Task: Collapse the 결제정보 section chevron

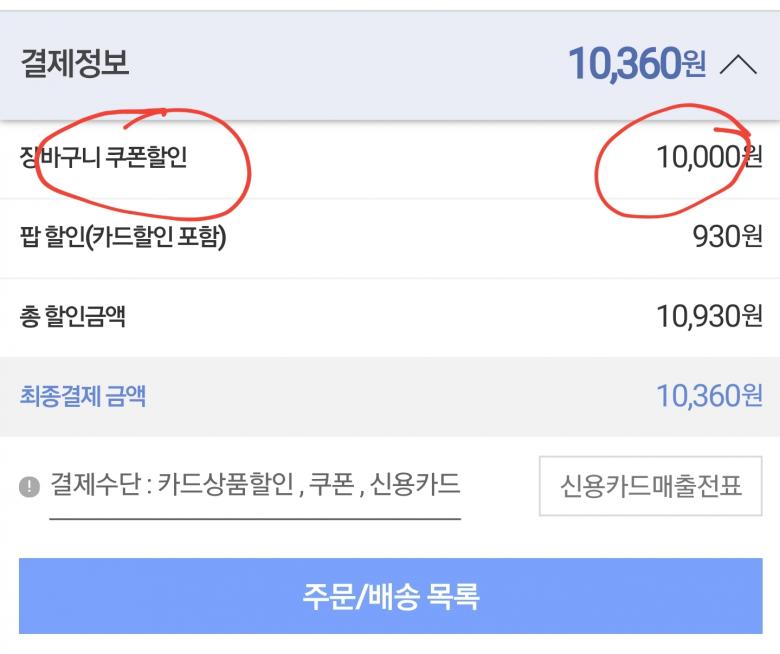Action: [x=738, y=66]
